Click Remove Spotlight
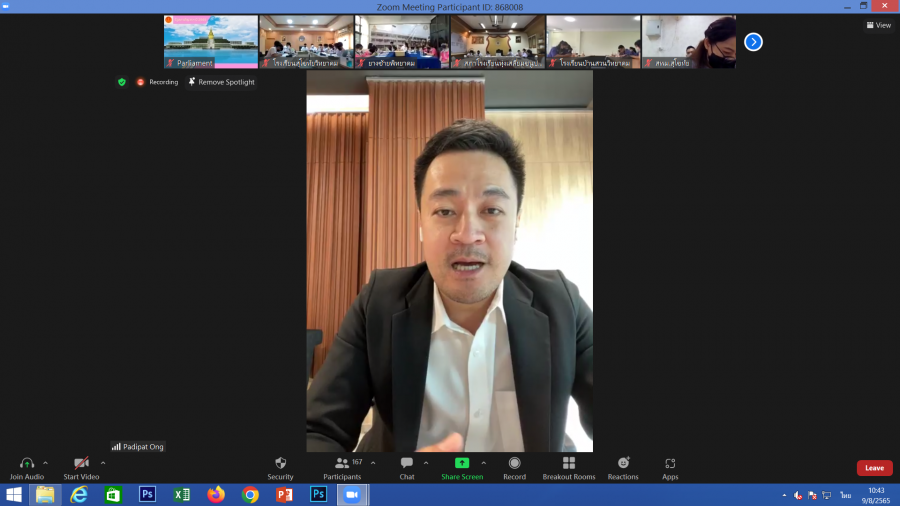 pyautogui.click(x=221, y=82)
